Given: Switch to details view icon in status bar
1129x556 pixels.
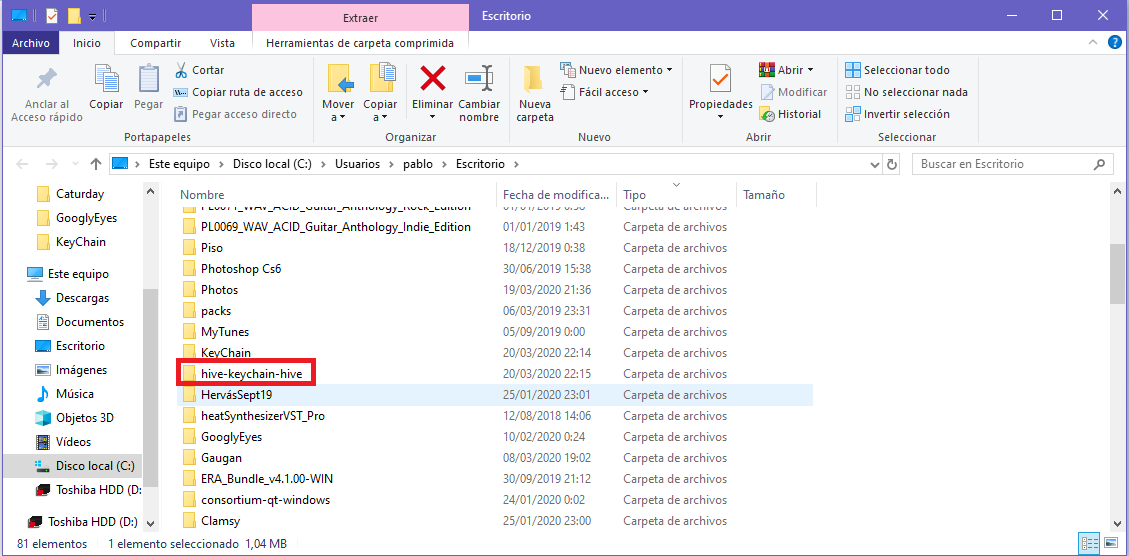Looking at the screenshot, I should tap(1087, 544).
